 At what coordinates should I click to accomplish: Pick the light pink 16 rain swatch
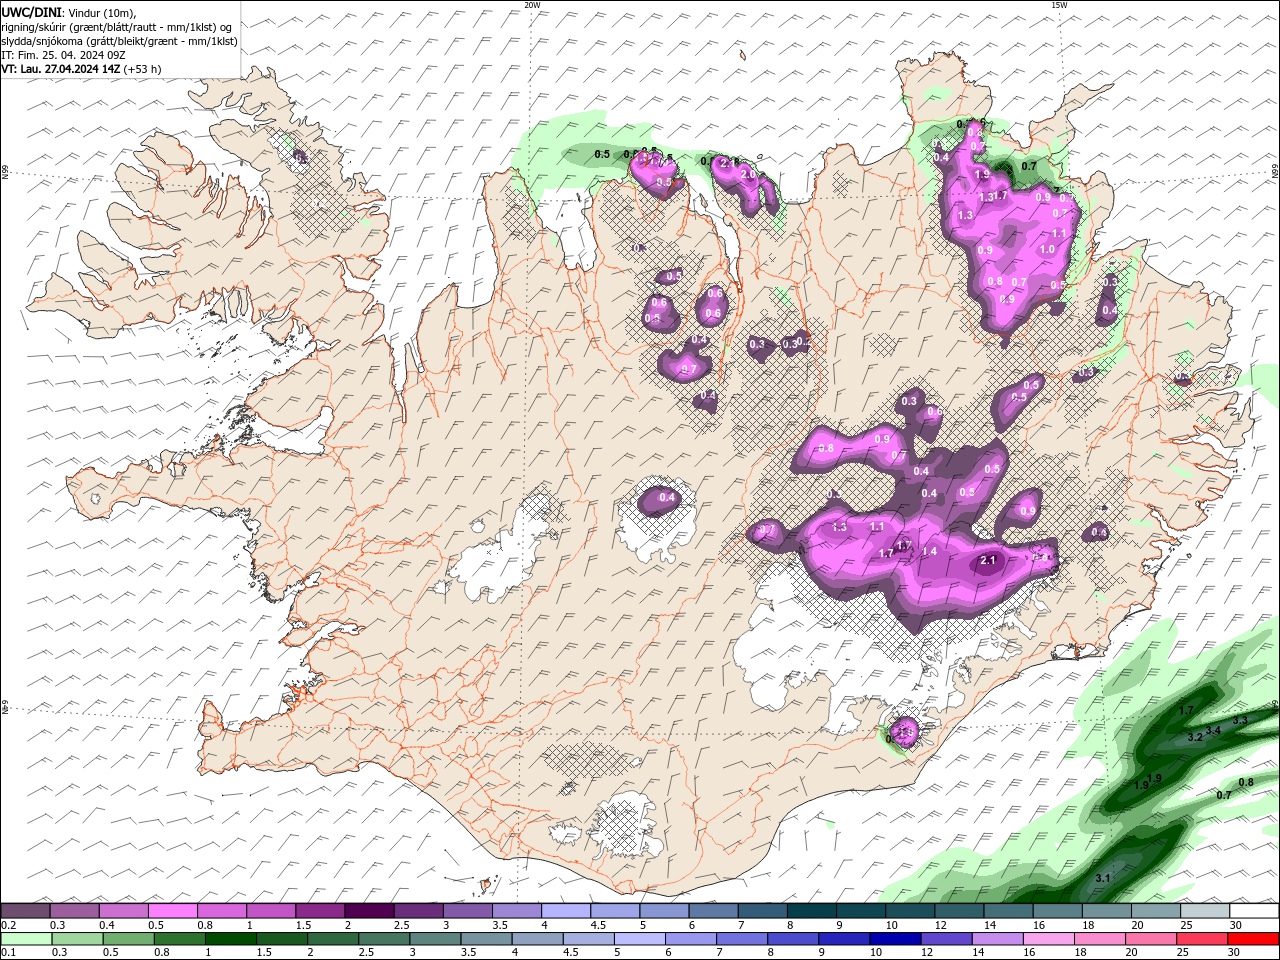point(1048,939)
